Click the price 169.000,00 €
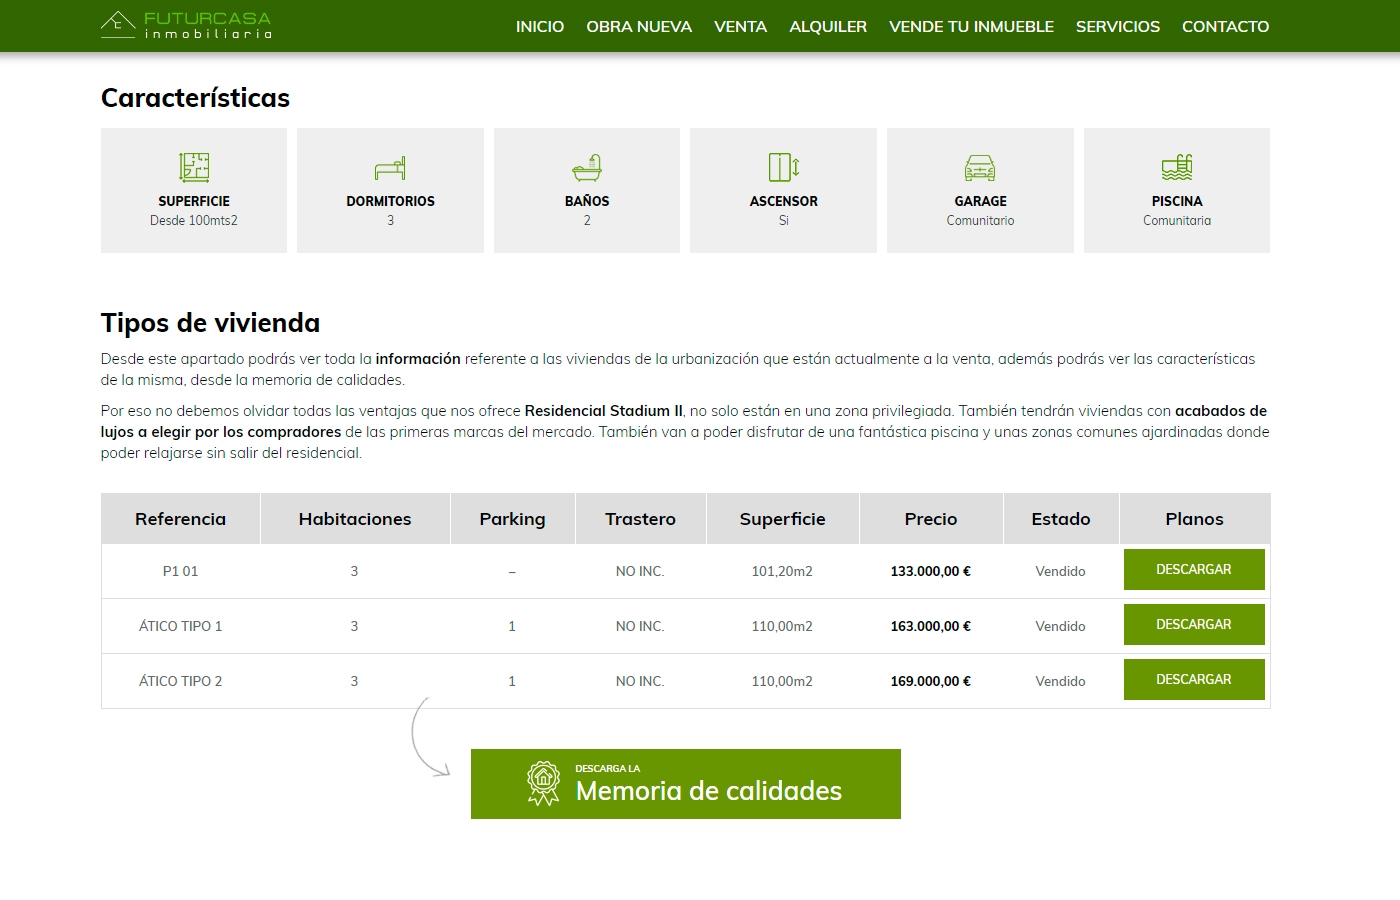Viewport: 1400px width, 900px height. point(931,681)
